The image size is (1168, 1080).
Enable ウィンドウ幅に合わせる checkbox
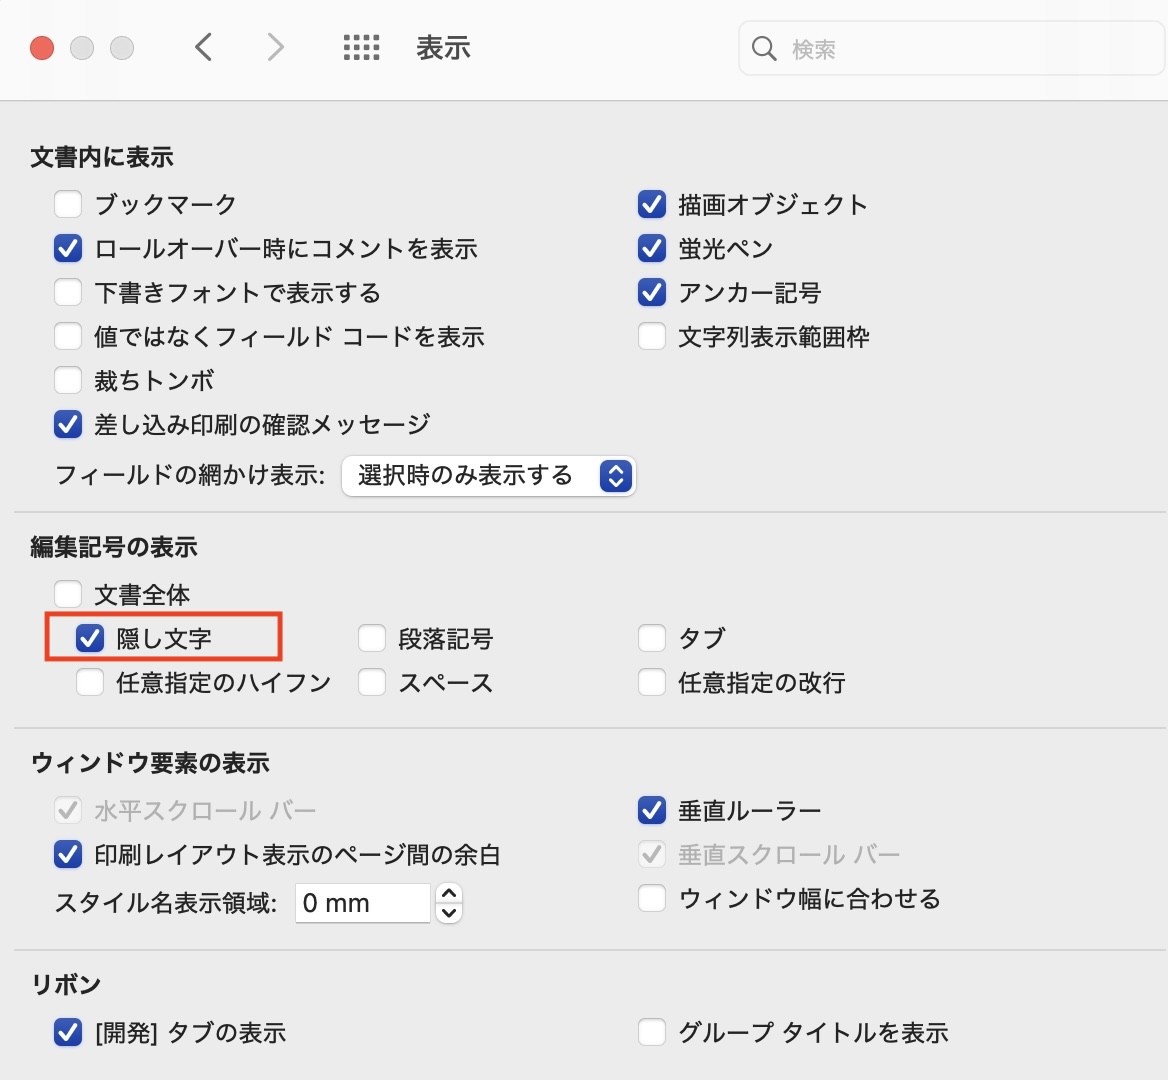[x=652, y=898]
